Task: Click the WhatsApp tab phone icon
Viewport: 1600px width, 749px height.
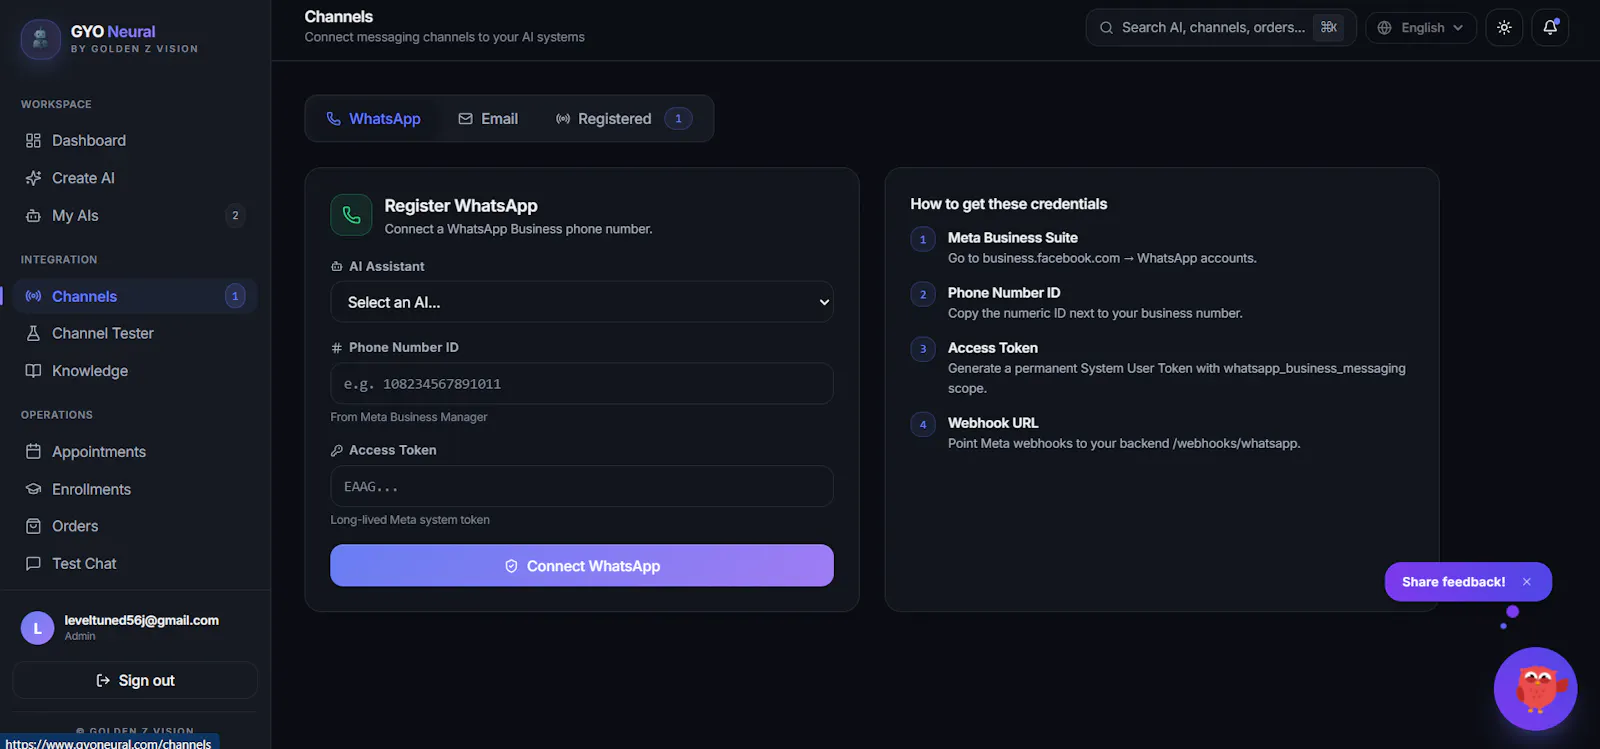Action: 334,119
